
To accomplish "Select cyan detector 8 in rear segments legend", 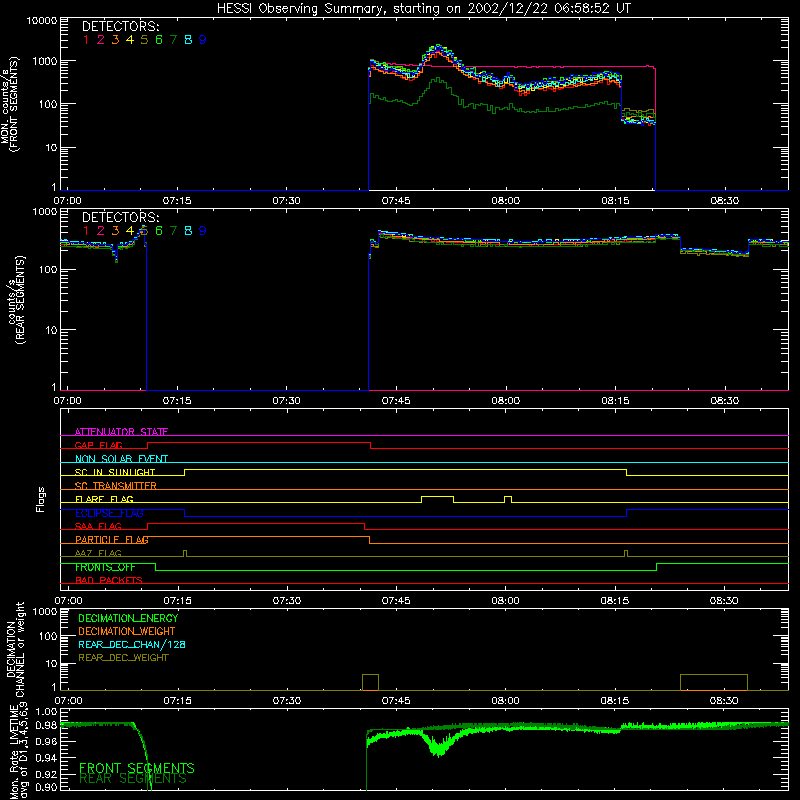I will [x=188, y=231].
